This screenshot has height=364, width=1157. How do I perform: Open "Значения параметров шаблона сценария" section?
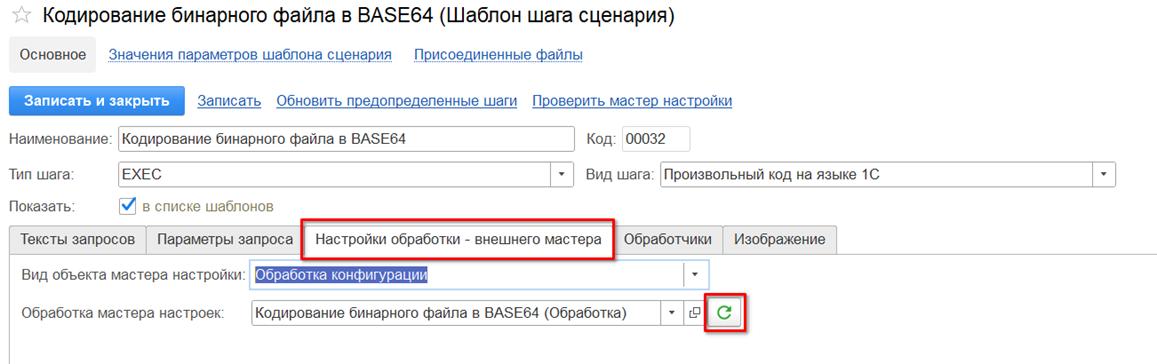(249, 55)
